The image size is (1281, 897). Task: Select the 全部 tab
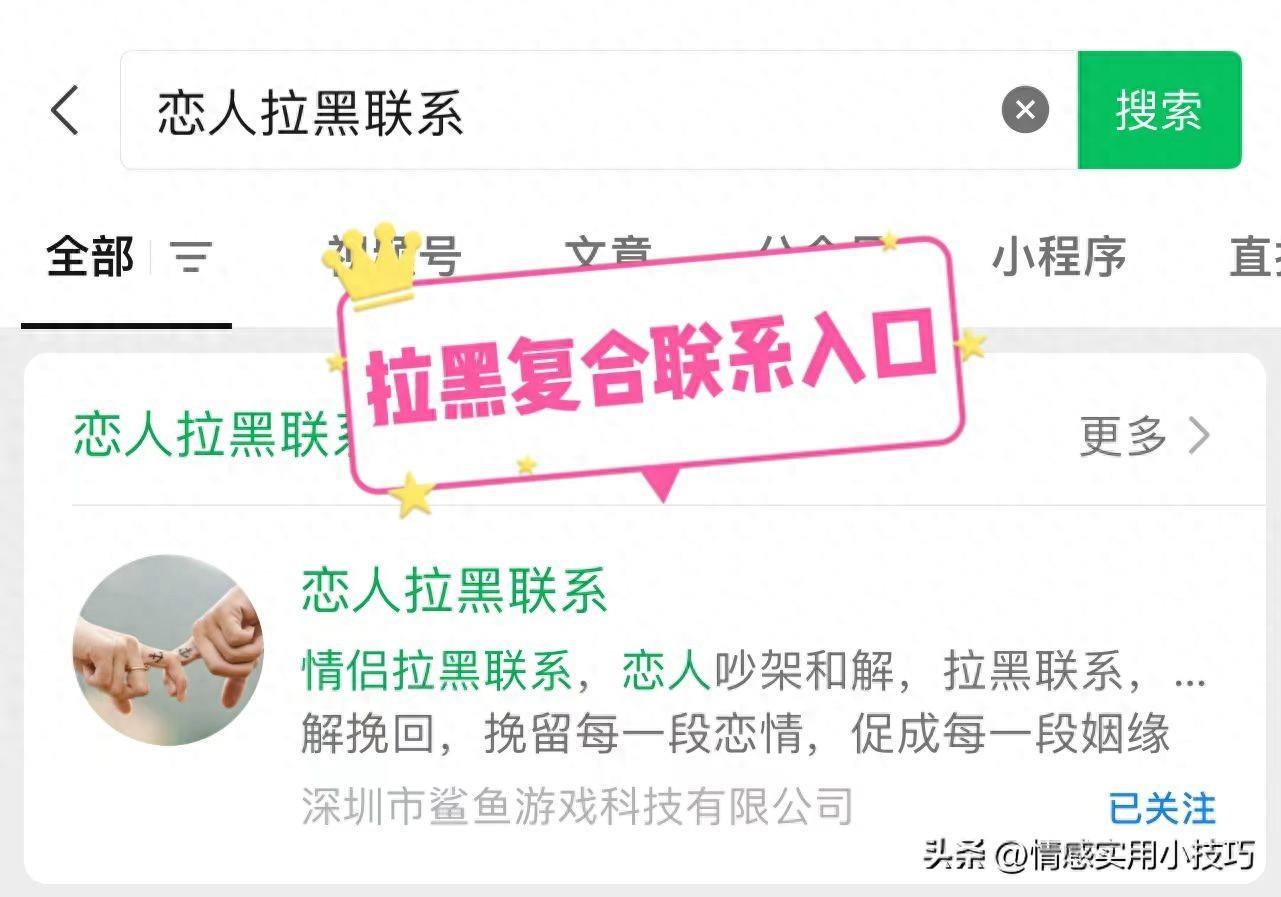[x=90, y=258]
